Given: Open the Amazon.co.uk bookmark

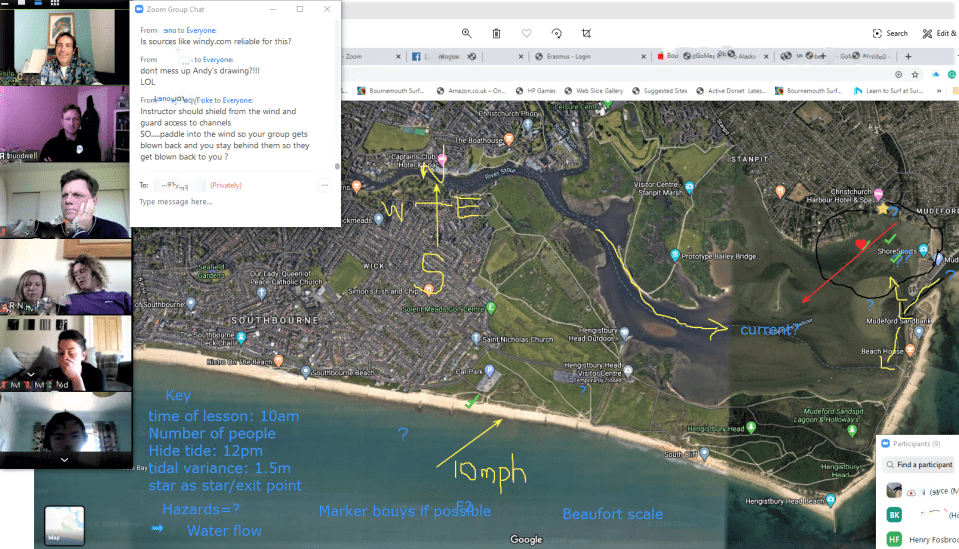Looking at the screenshot, I should (x=476, y=91).
